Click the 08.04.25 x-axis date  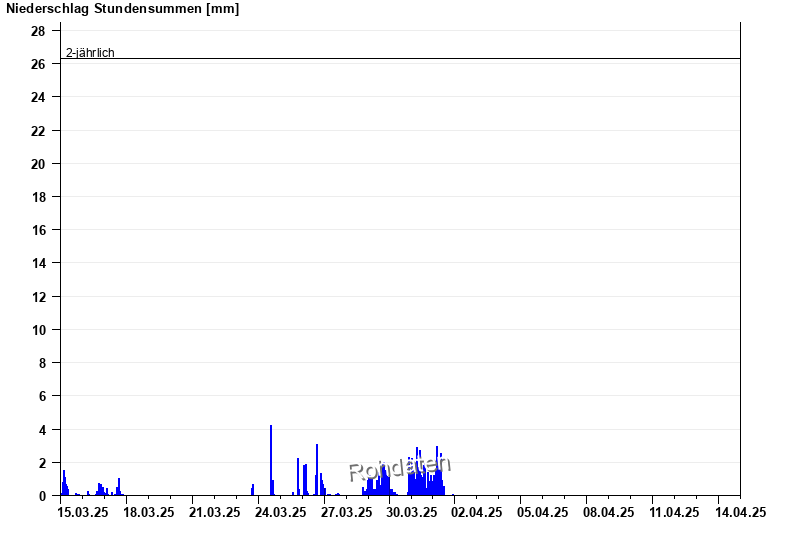609,512
